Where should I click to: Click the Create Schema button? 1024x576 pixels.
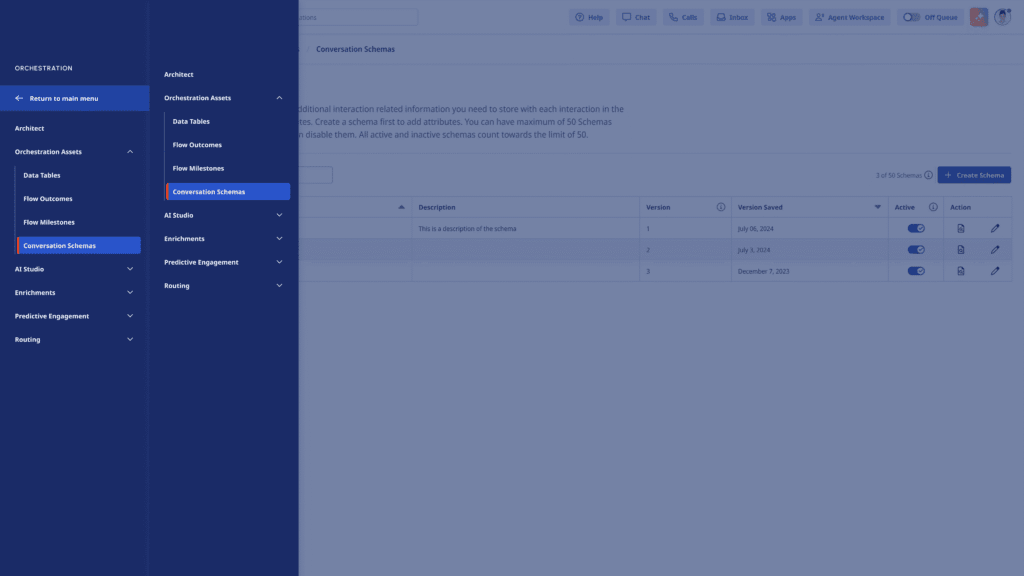[x=973, y=175]
